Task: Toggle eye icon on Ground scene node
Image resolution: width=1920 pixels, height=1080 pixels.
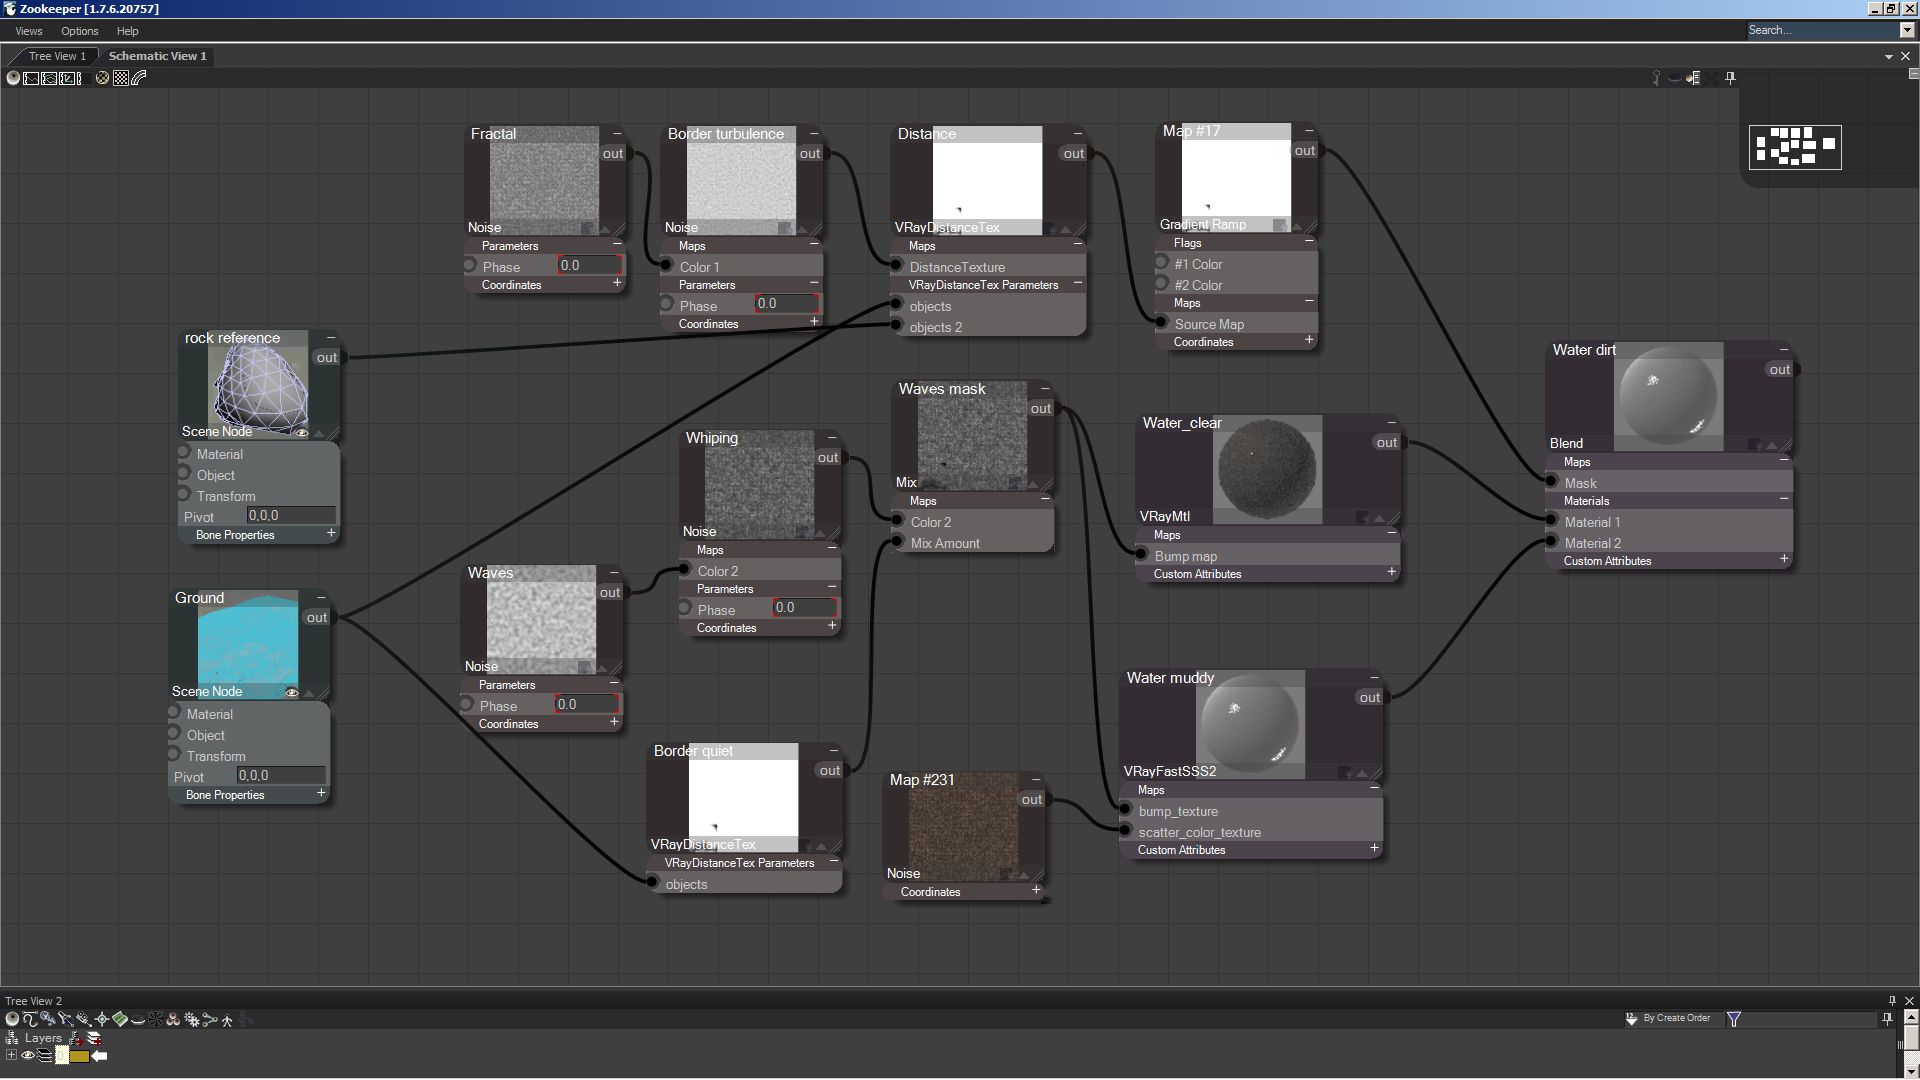Action: (x=292, y=692)
